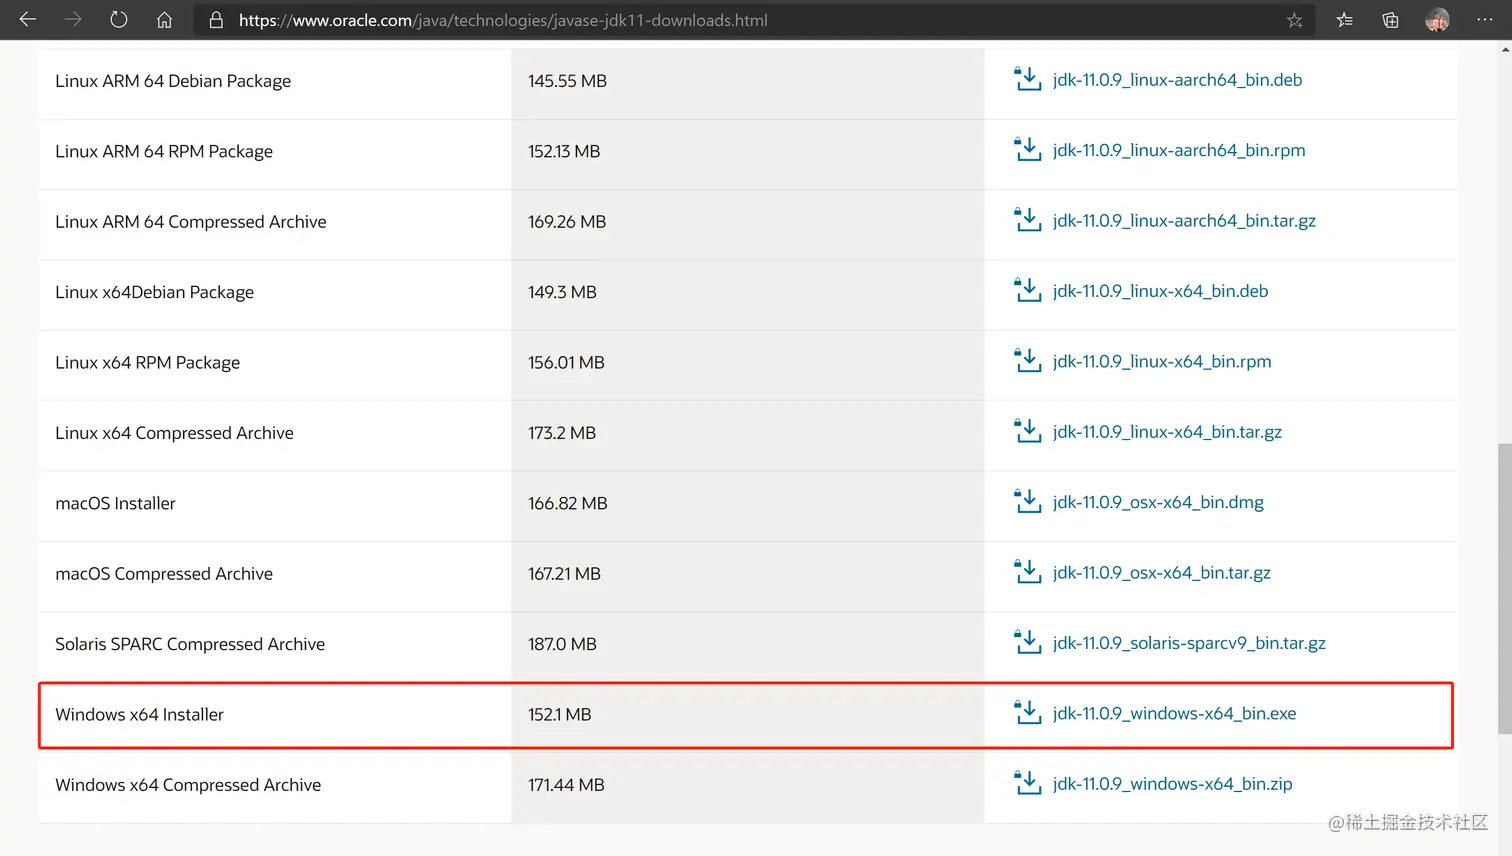This screenshot has height=856, width=1512.
Task: Select 'macOS Installer' text
Action: coord(115,503)
